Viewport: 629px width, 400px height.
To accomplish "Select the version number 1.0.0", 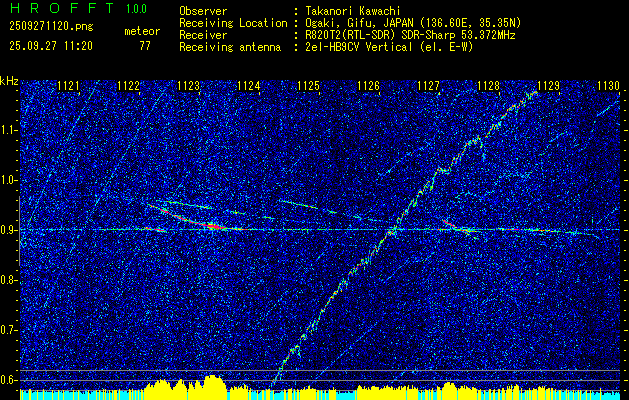I will 136,8.
